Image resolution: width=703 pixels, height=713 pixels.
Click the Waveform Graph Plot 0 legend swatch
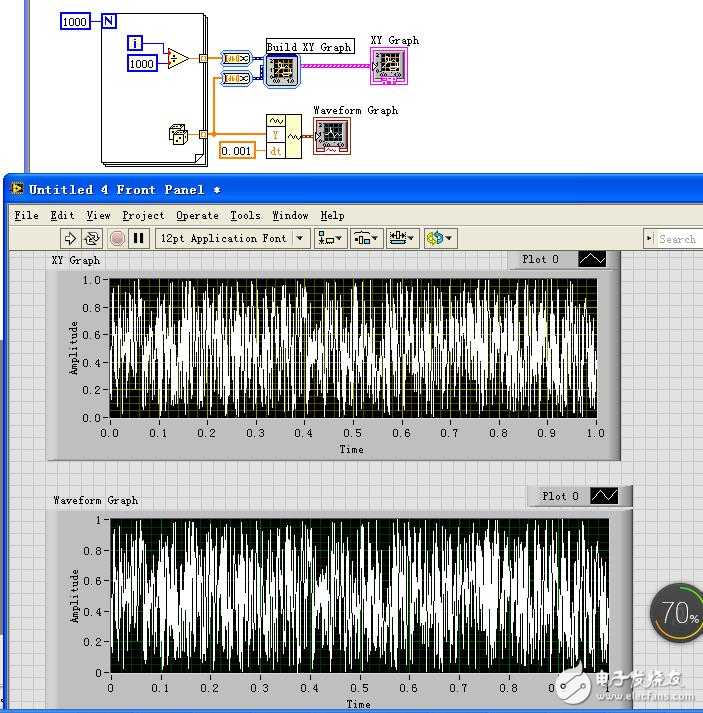[604, 496]
